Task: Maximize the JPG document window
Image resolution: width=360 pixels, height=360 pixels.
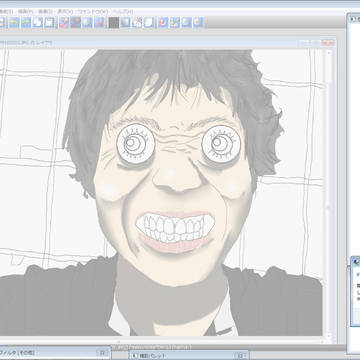Action: pos(317,43)
